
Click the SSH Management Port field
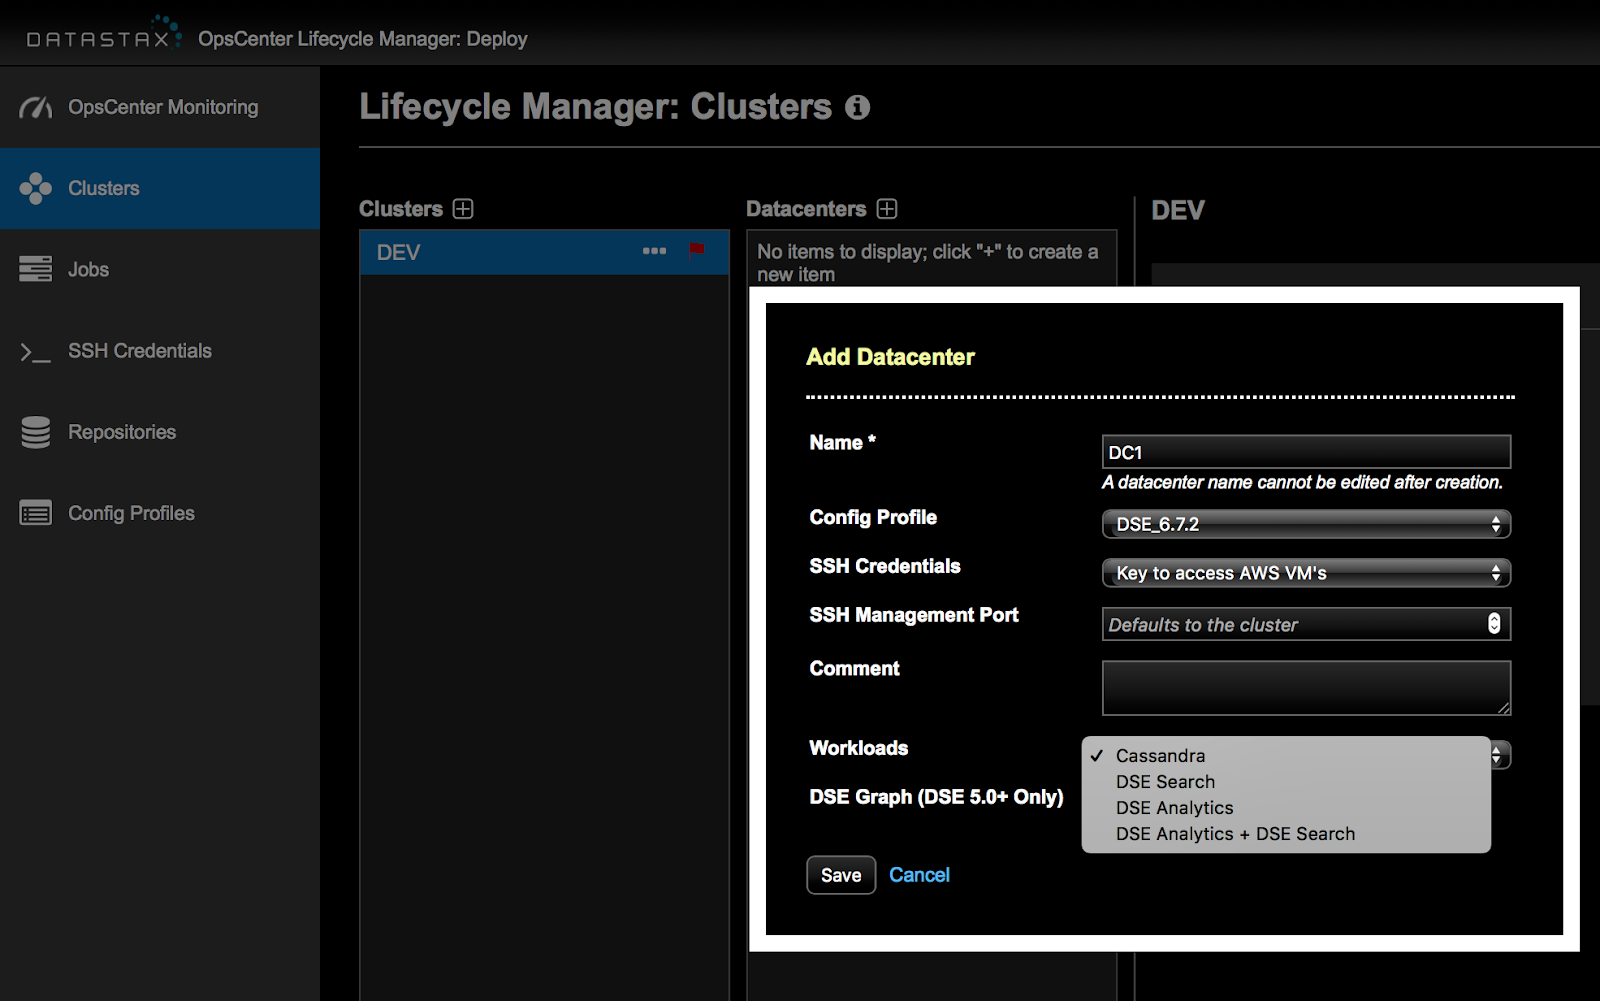coord(1306,624)
